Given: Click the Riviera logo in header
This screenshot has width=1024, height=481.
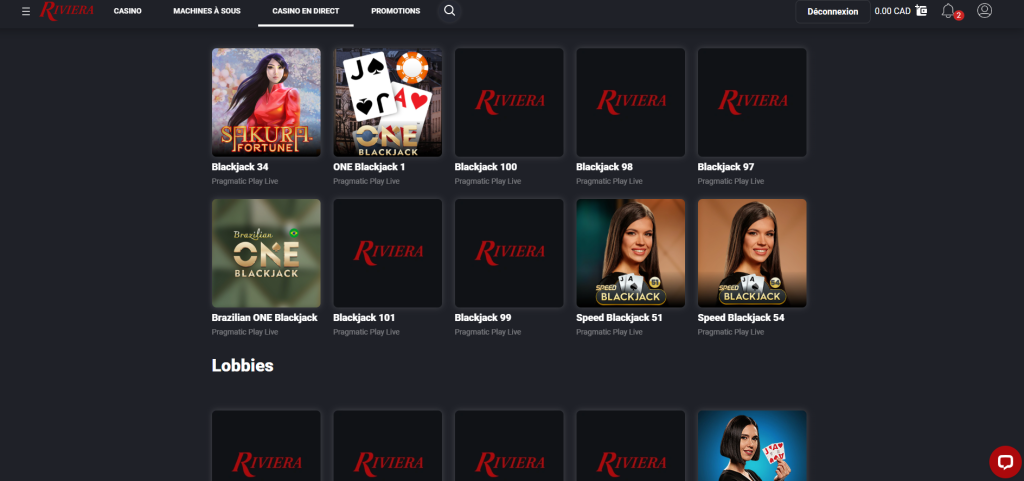Looking at the screenshot, I should [67, 10].
